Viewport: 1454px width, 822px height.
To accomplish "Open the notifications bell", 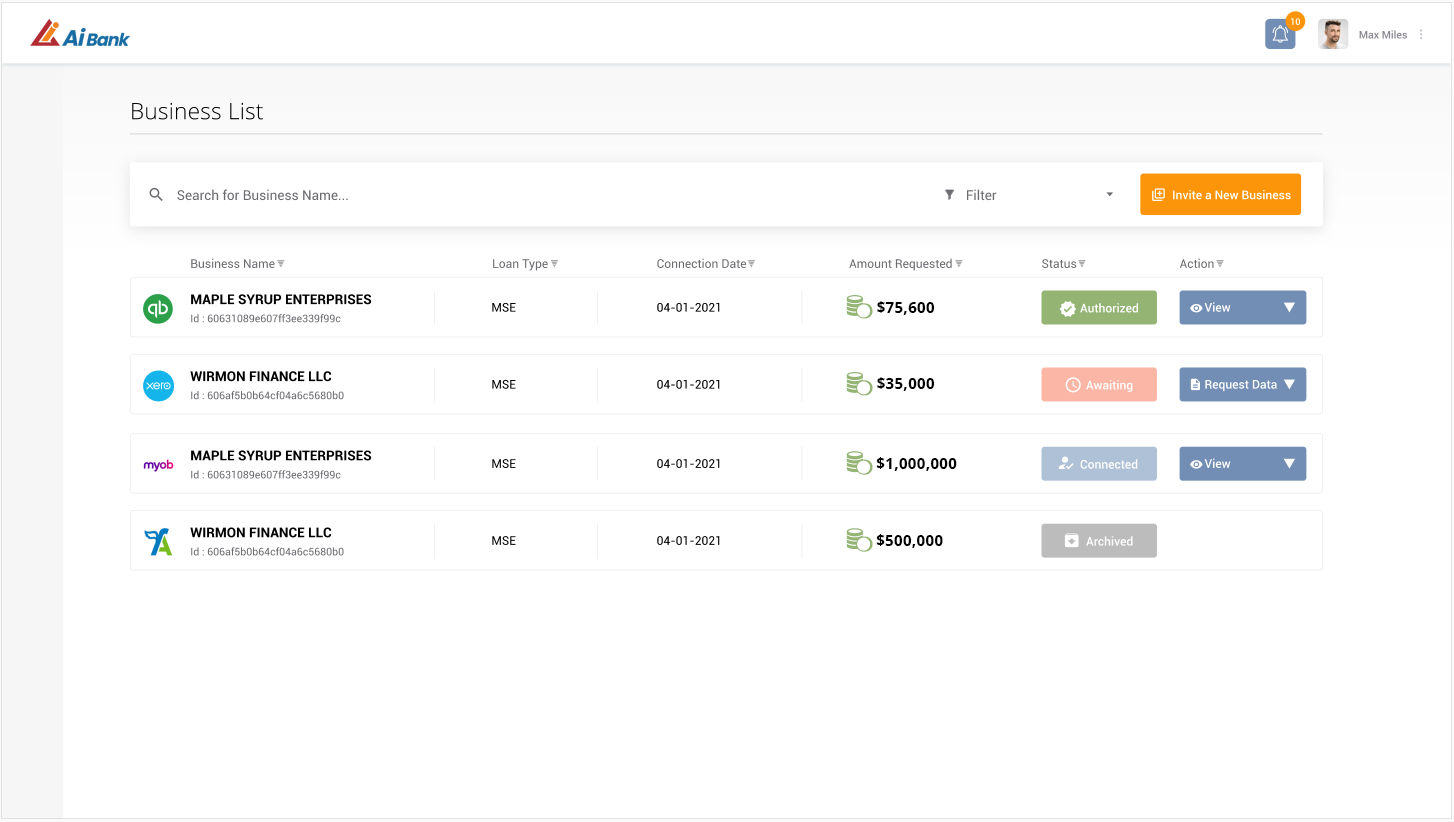I will coord(1280,34).
